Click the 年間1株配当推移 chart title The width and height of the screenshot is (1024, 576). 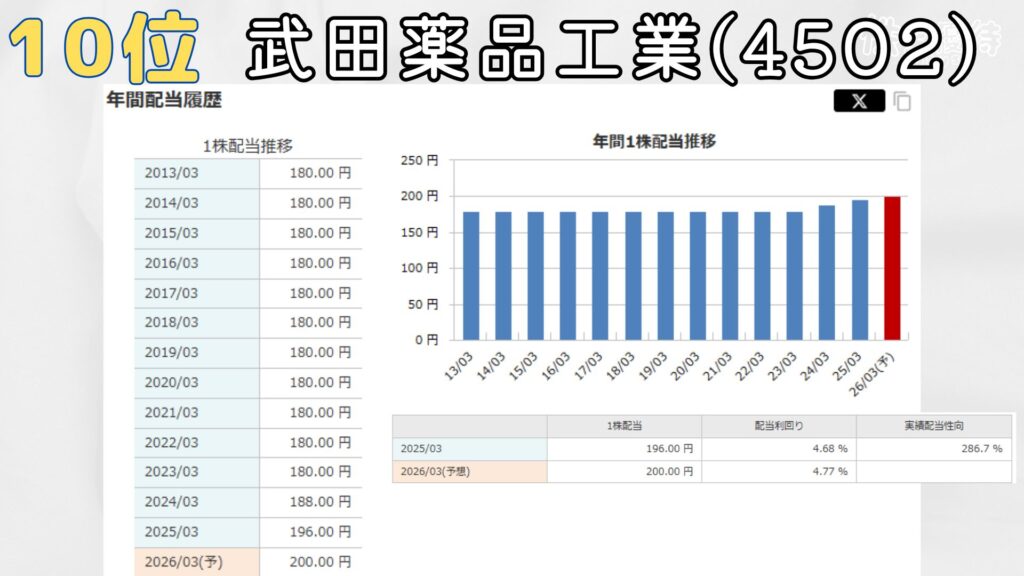click(x=654, y=141)
